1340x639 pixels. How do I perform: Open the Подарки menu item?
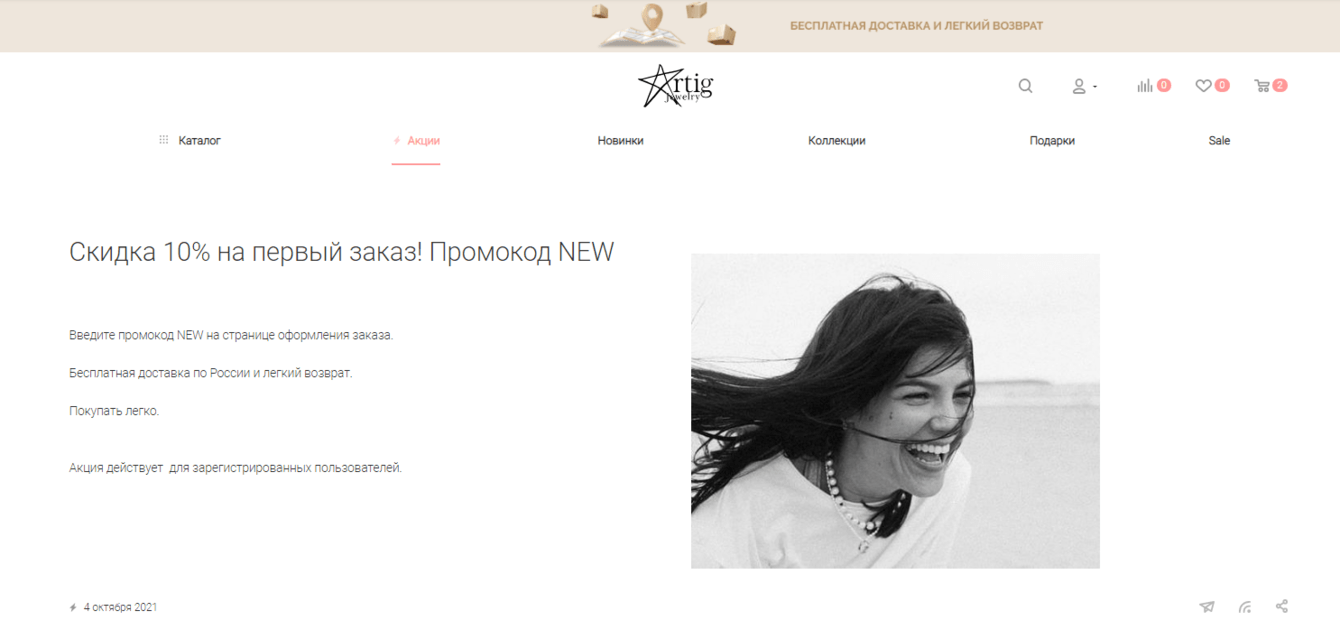click(1052, 141)
